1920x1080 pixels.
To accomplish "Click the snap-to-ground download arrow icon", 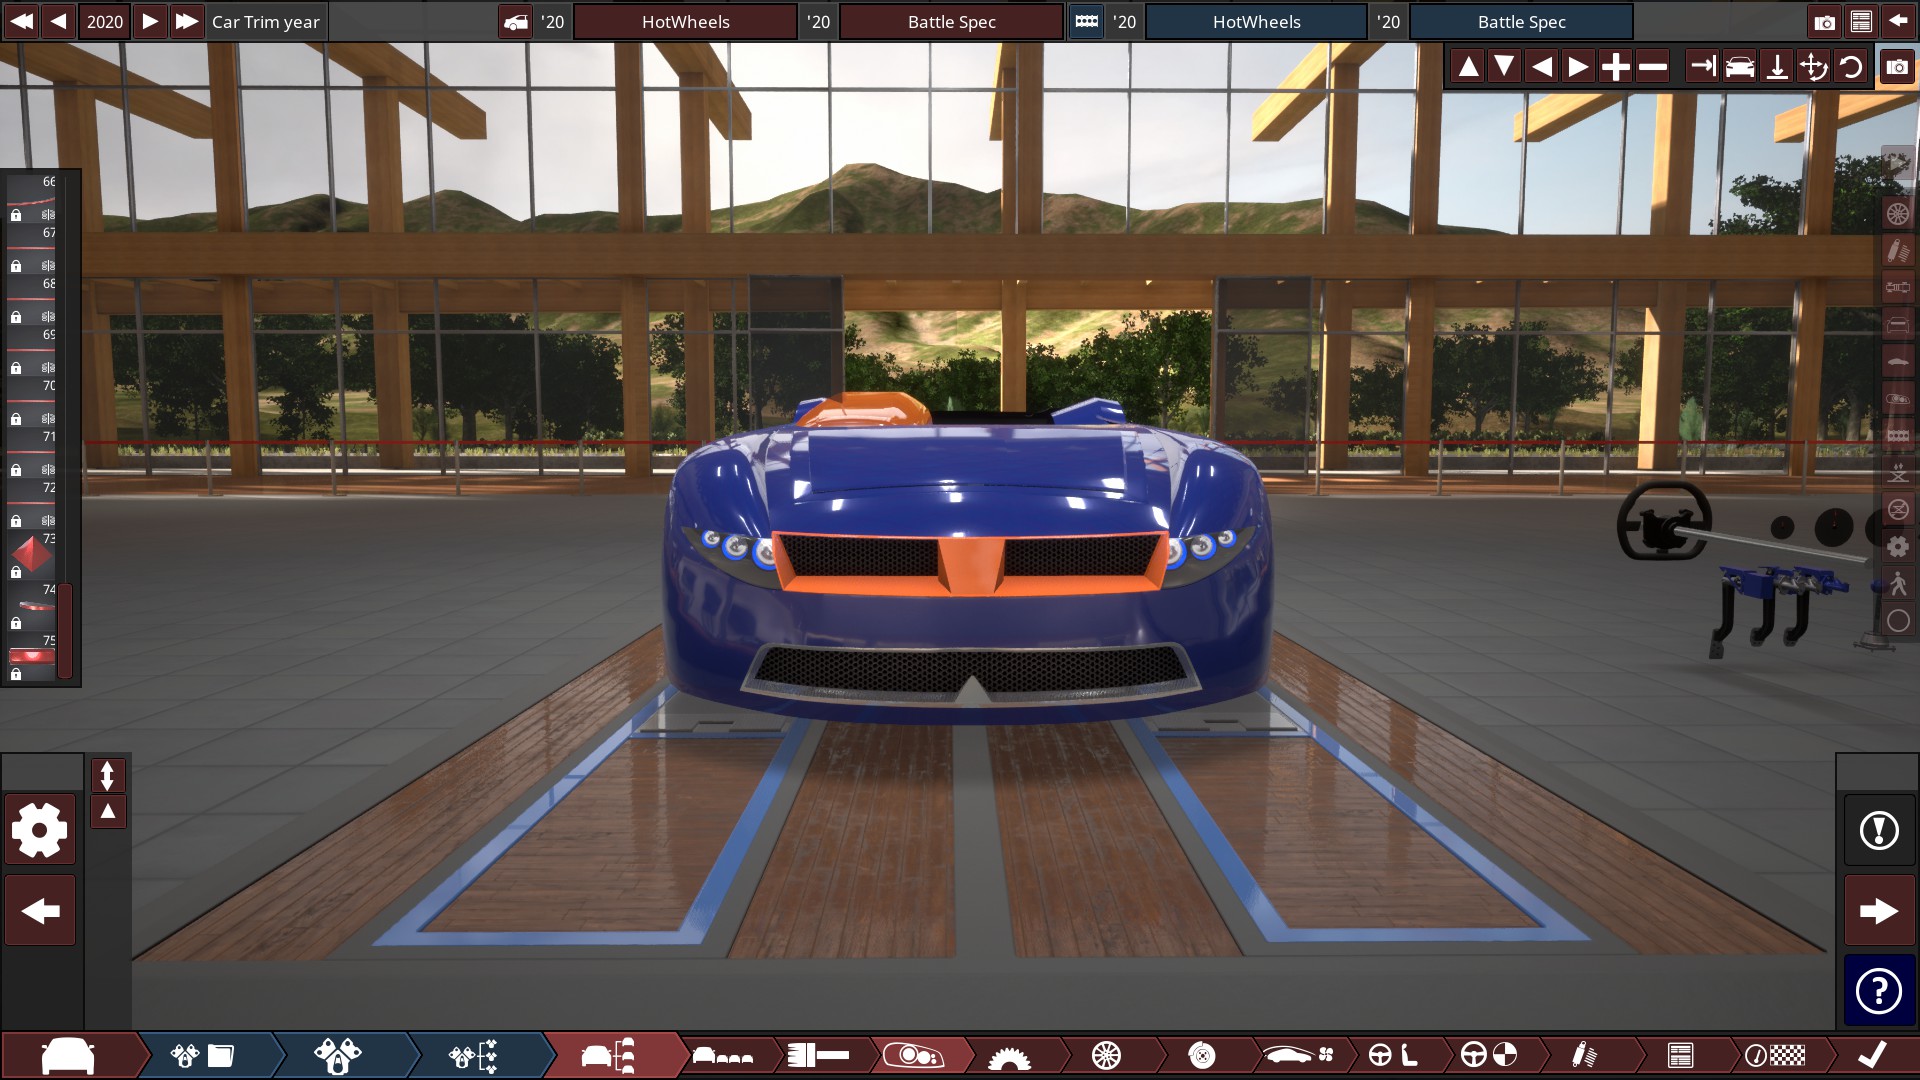I will [1777, 67].
